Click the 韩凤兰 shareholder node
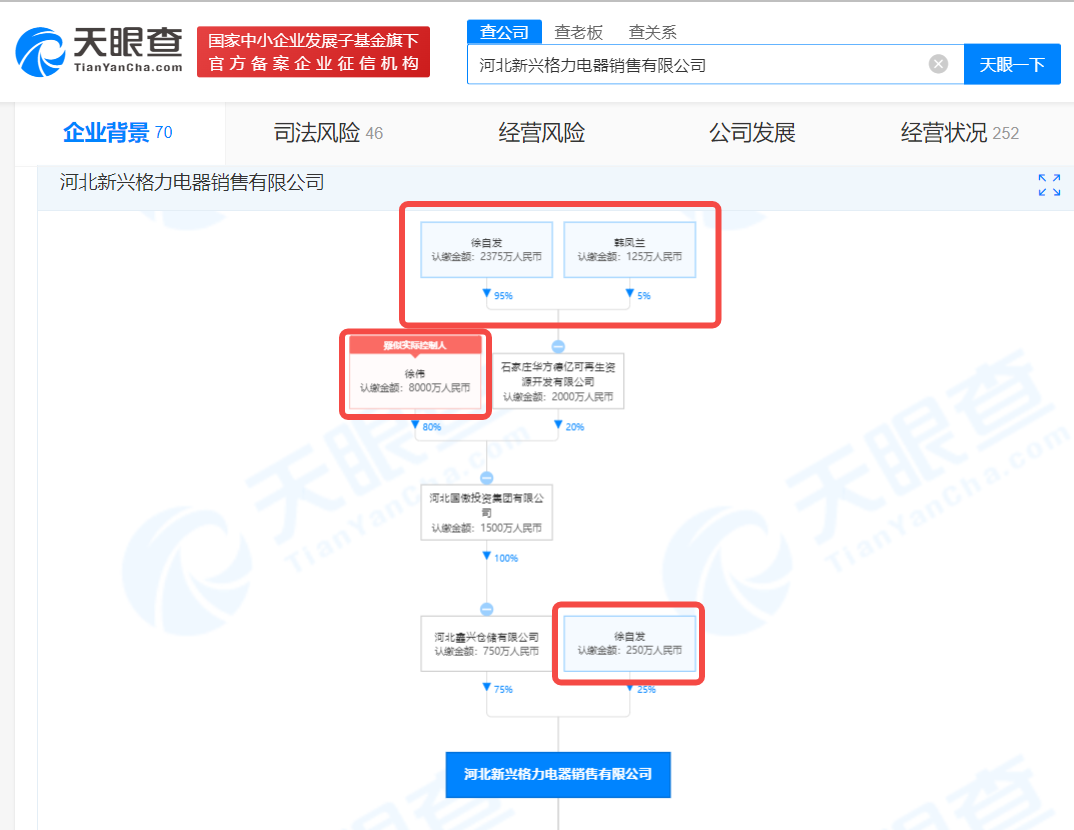Screen dimensions: 1074x830 pos(629,249)
